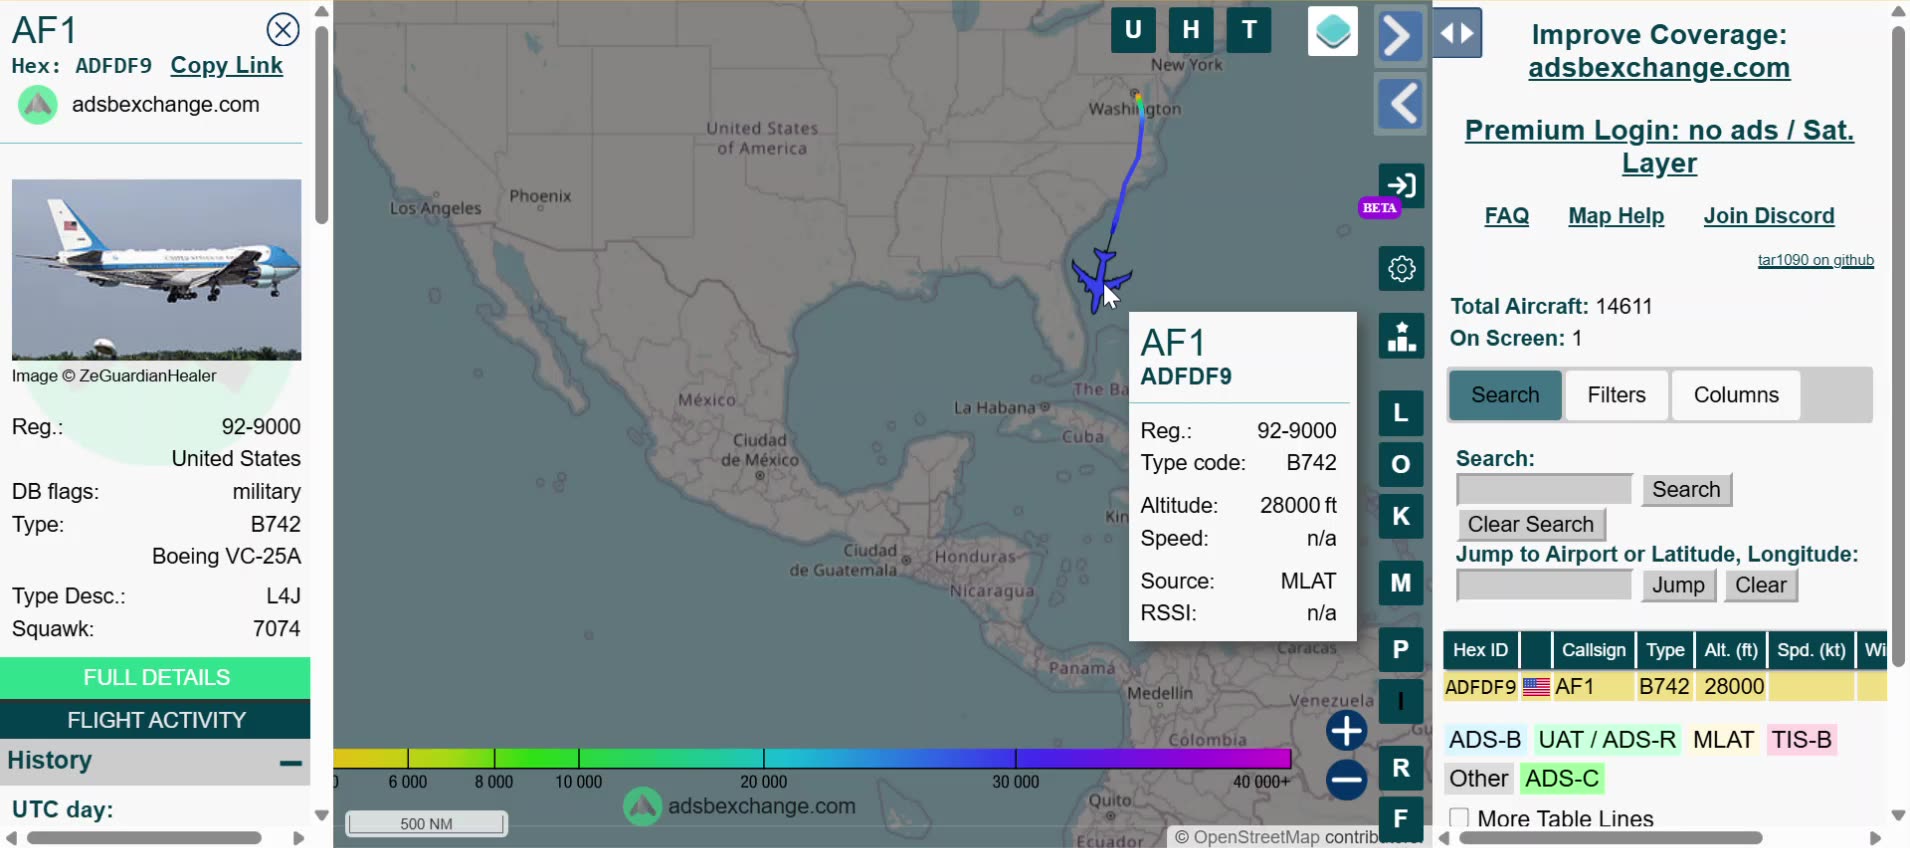Select the ADFDF9 AF1 table row
Screen dimensions: 1910x848
click(x=1665, y=687)
